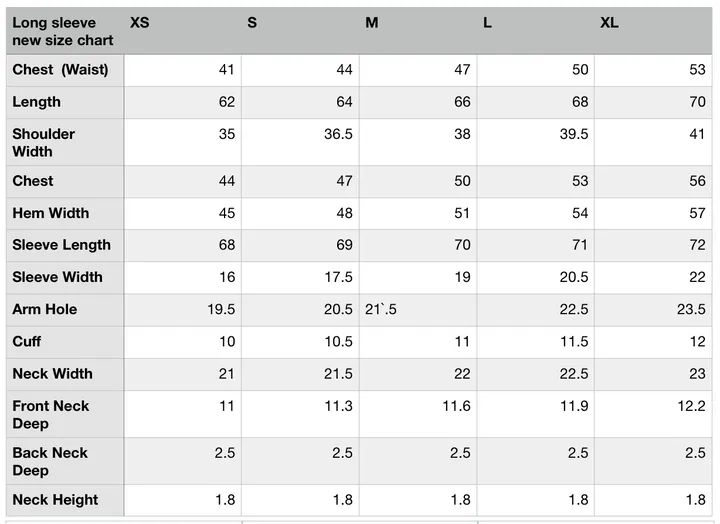Click the Cuff row label
720x524 pixels.
click(x=27, y=342)
